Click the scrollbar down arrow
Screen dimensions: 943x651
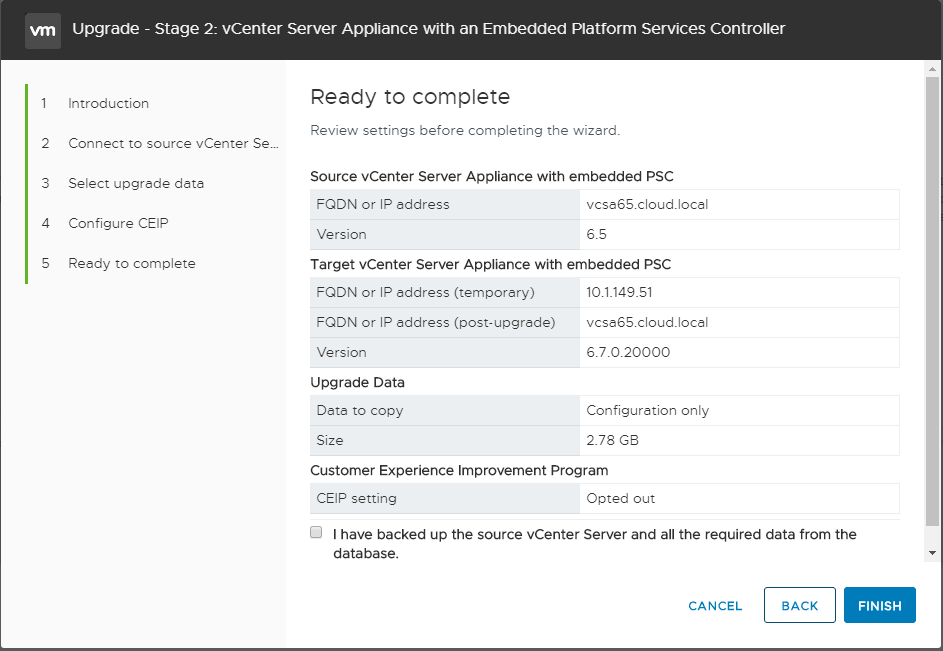(x=932, y=553)
